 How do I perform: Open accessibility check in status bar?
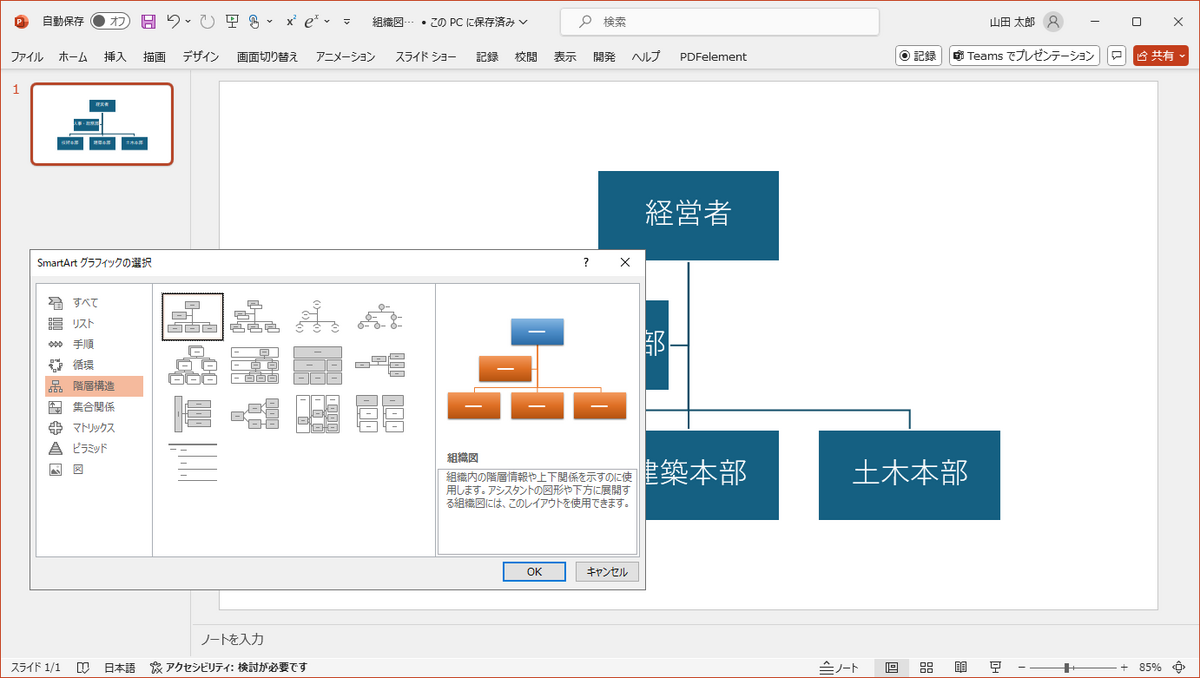click(x=228, y=667)
